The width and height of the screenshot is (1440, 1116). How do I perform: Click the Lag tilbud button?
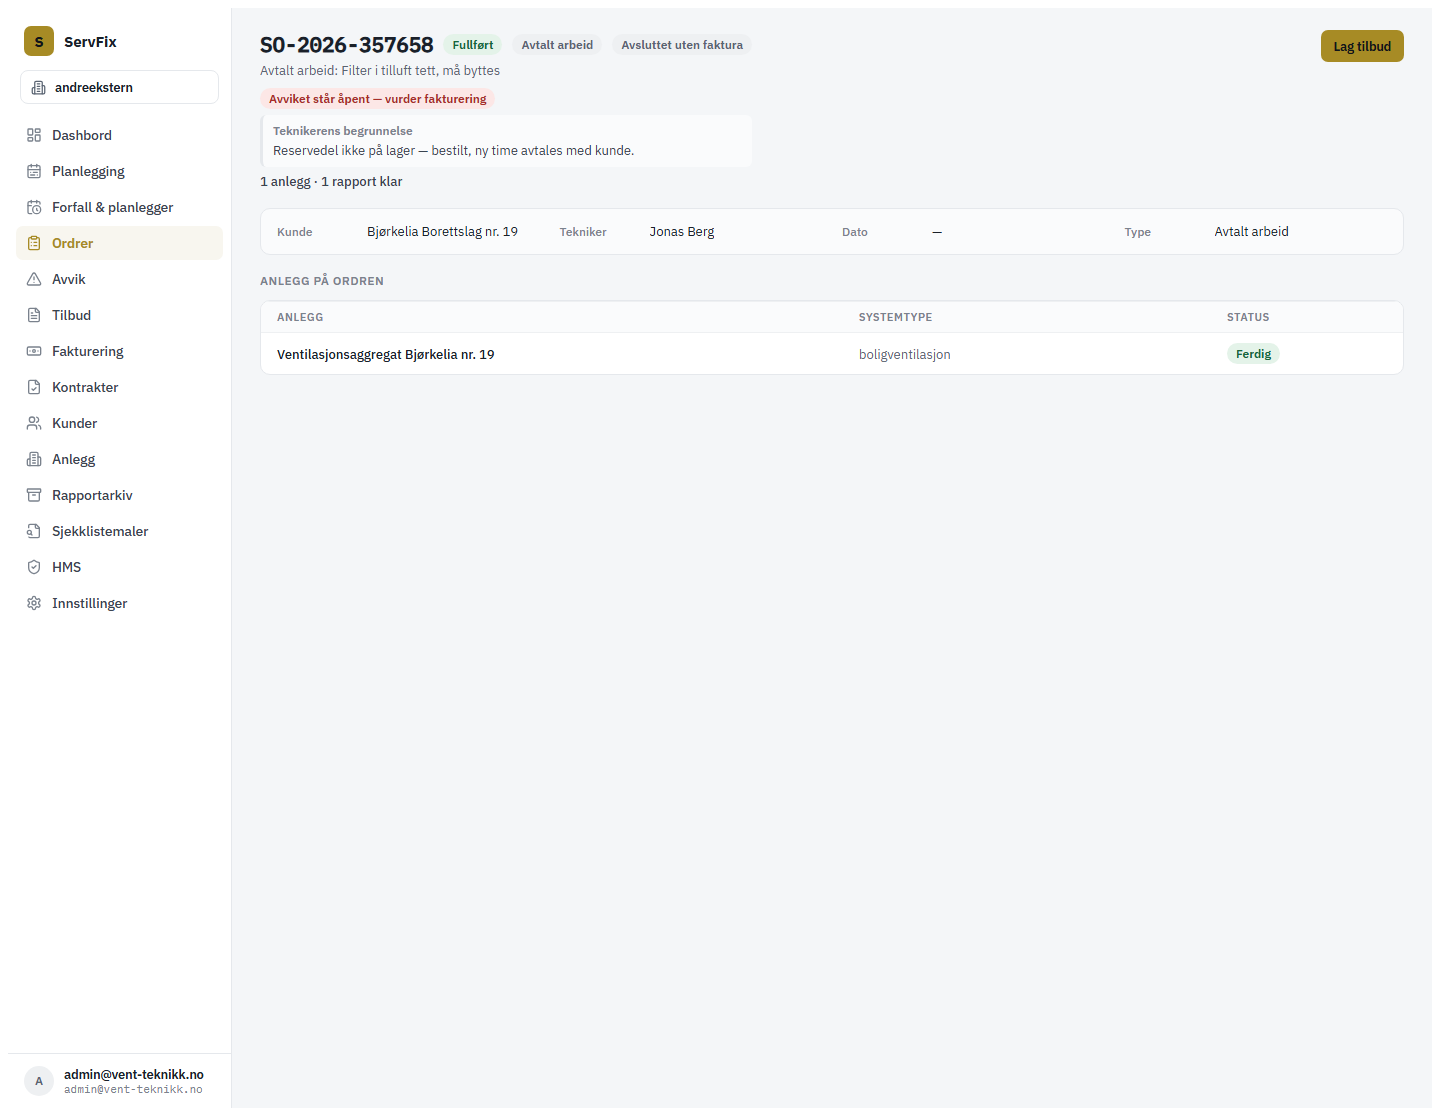(x=1362, y=46)
